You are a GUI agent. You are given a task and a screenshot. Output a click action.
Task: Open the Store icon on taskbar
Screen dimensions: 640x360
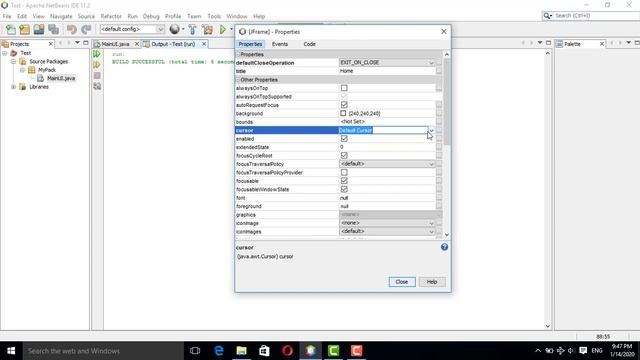pyautogui.click(x=264, y=351)
